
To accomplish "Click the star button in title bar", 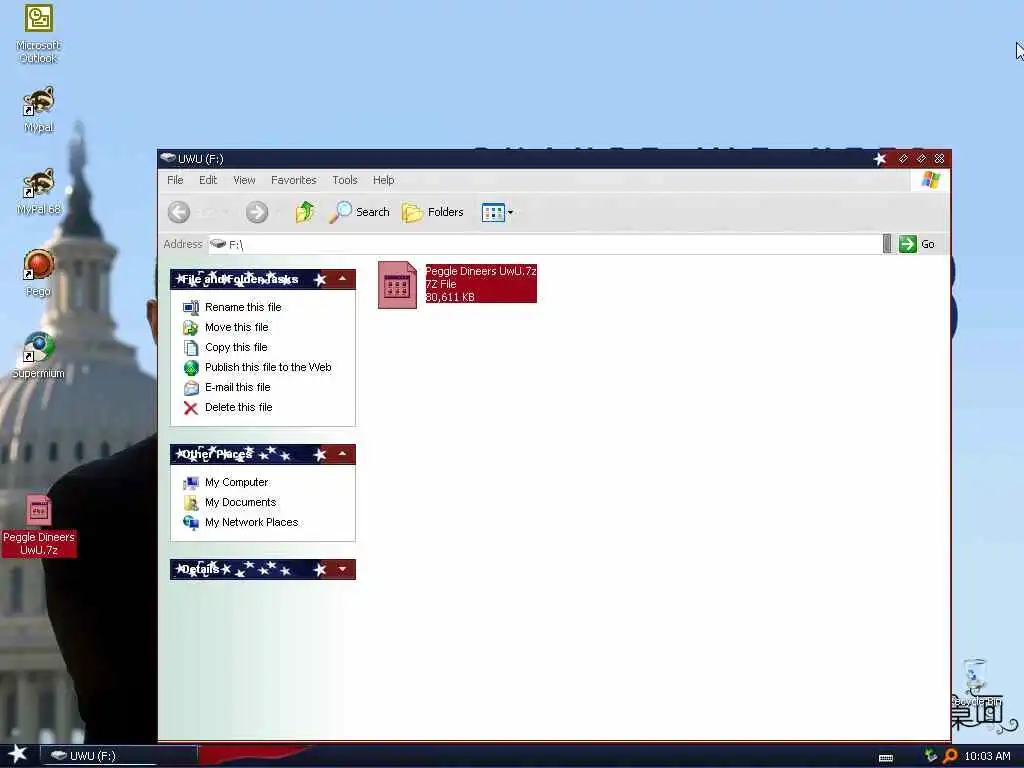I will [880, 159].
